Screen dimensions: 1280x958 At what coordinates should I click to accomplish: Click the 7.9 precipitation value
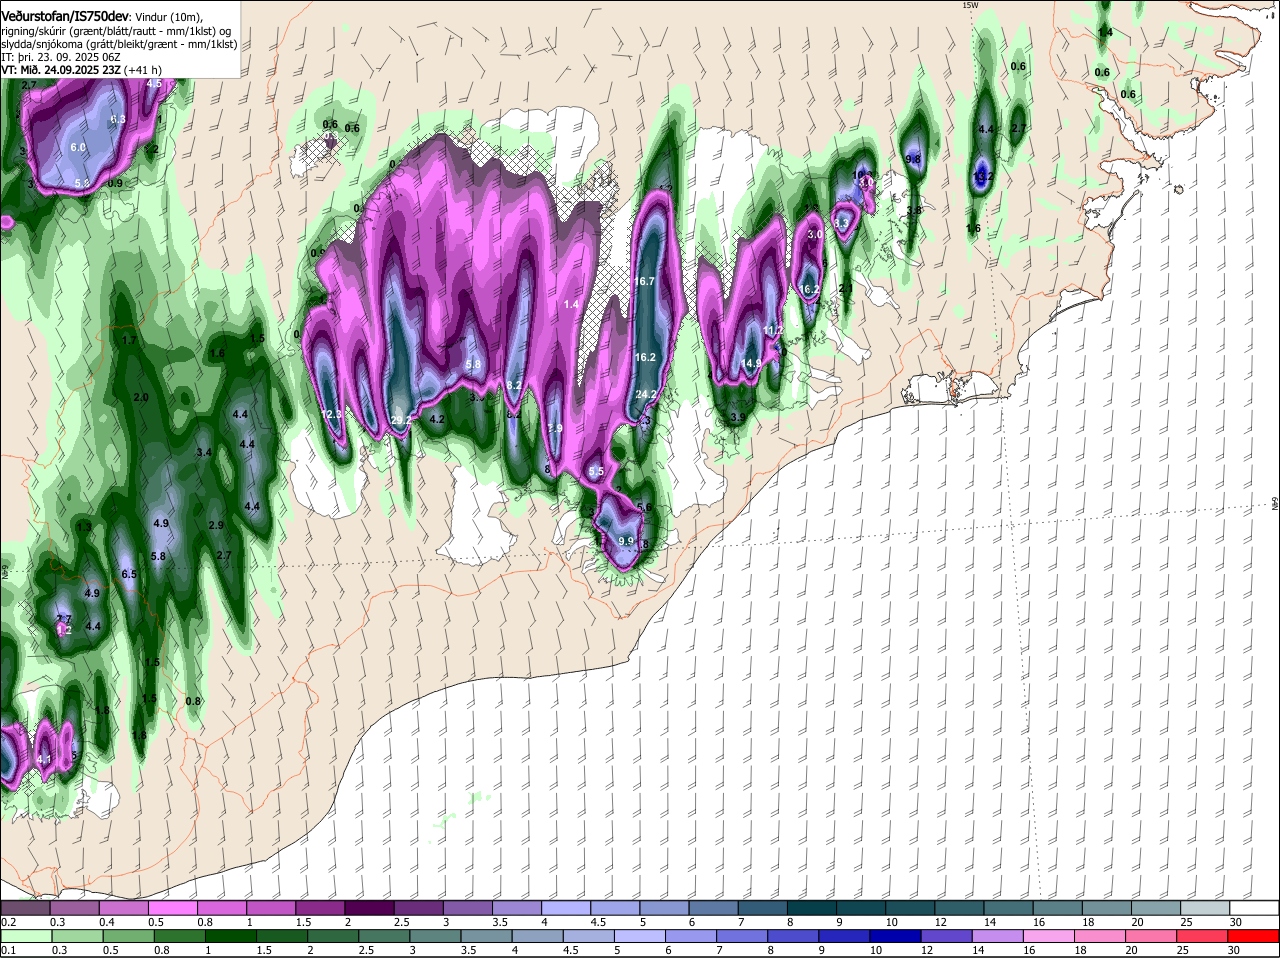pos(555,429)
